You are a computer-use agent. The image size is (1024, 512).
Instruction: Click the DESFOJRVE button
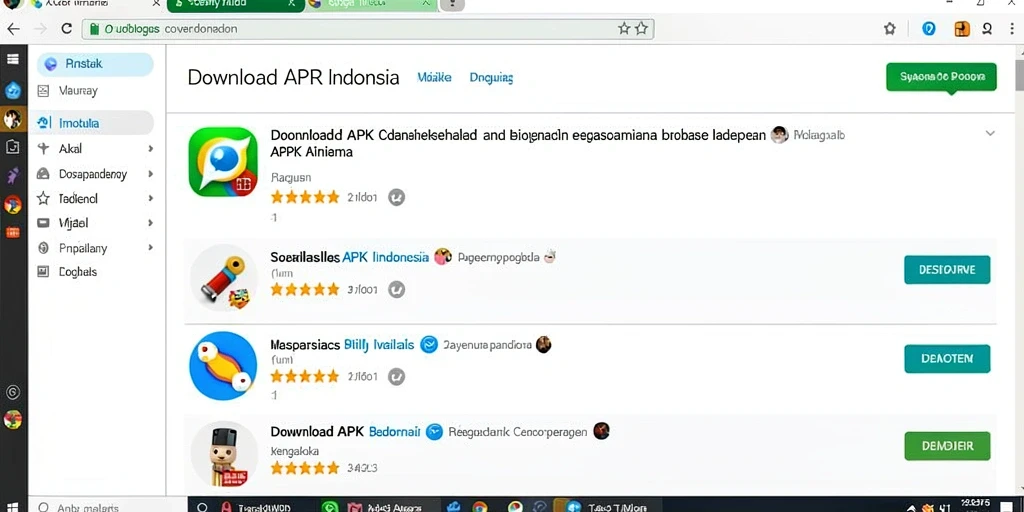947,270
